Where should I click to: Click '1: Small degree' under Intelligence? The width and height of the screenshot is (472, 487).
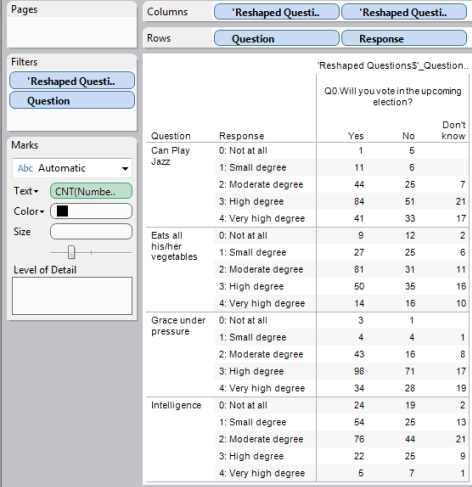tap(253, 422)
